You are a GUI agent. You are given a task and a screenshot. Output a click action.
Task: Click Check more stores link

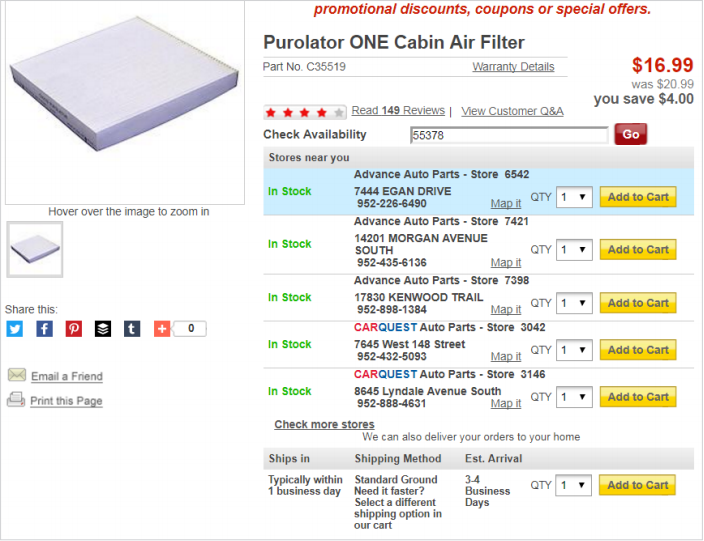[x=324, y=424]
